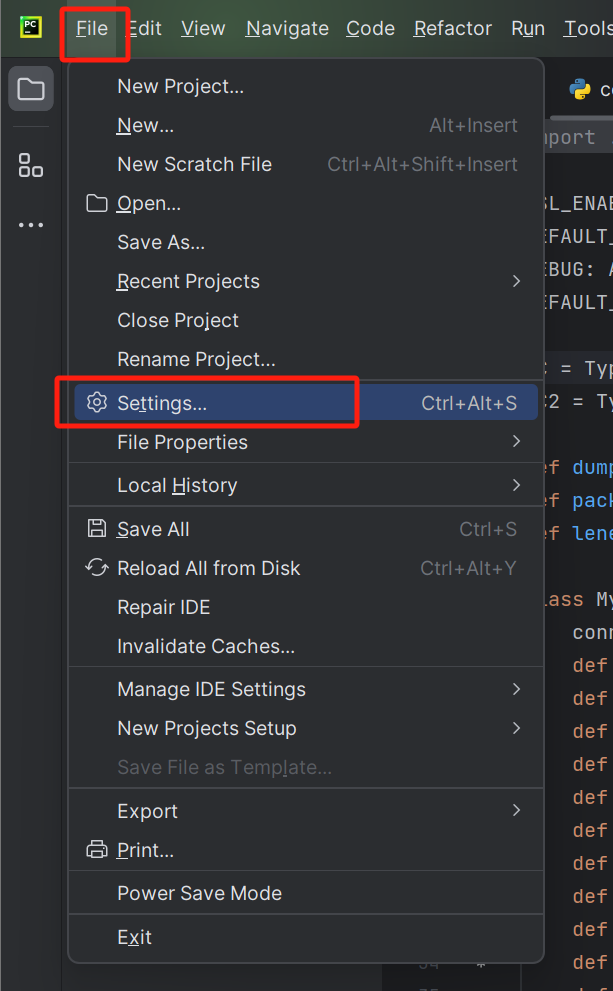Image resolution: width=613 pixels, height=991 pixels.
Task: Click the Print printer icon
Action: click(x=97, y=850)
